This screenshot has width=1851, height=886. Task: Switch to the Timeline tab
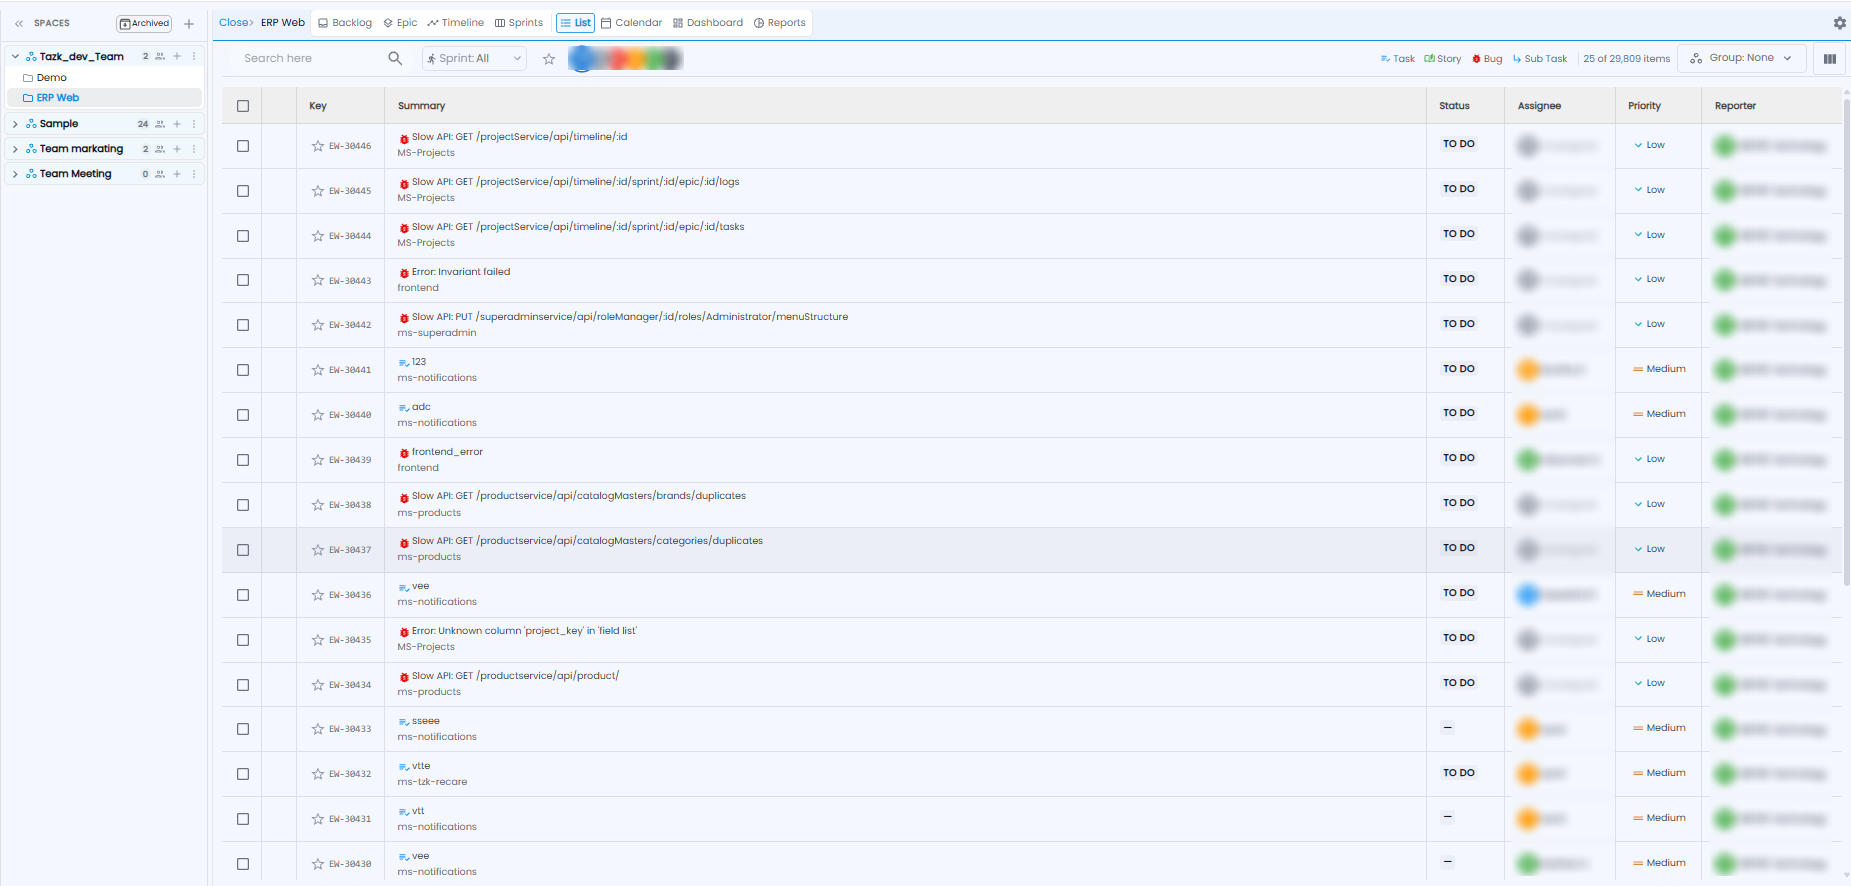pyautogui.click(x=455, y=23)
